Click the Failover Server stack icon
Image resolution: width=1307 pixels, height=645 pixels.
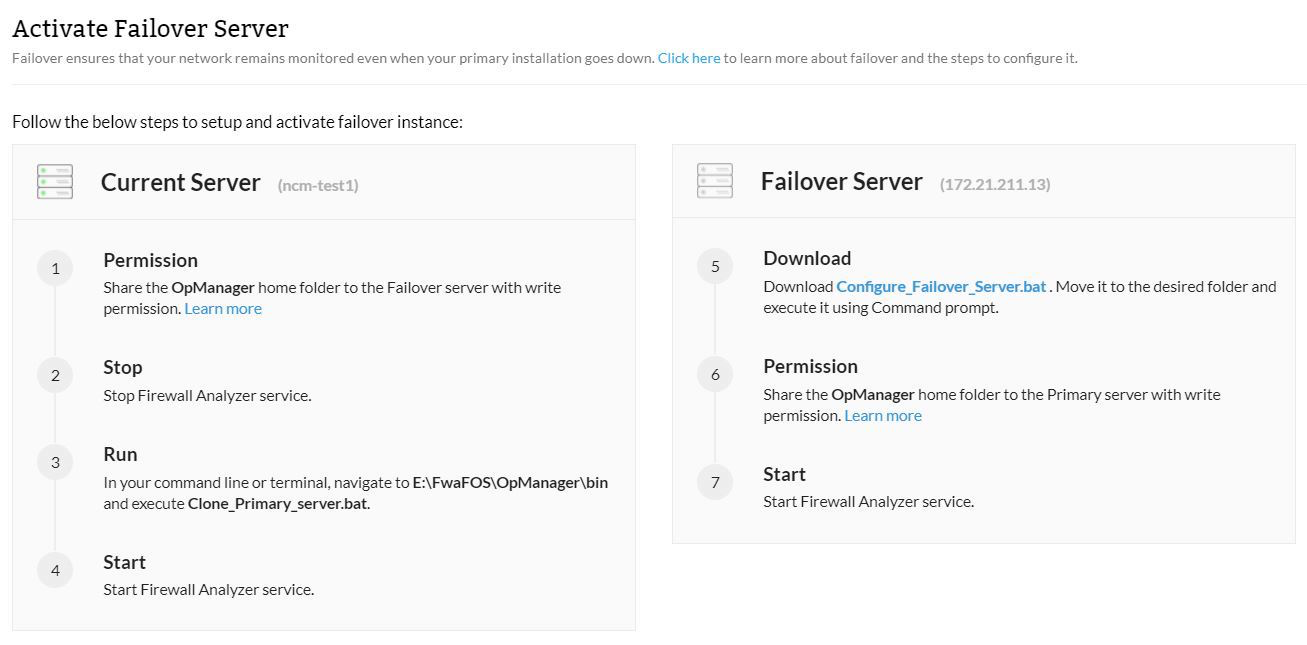click(715, 181)
